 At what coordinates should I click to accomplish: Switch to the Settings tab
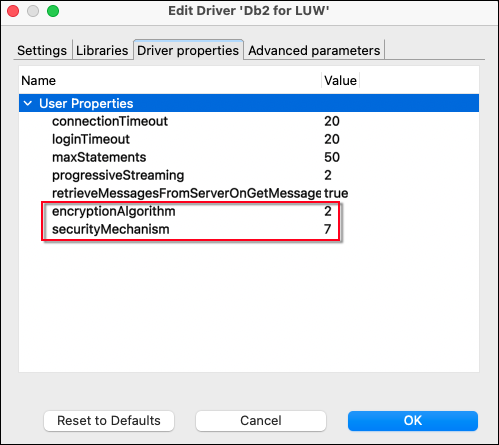tap(42, 50)
